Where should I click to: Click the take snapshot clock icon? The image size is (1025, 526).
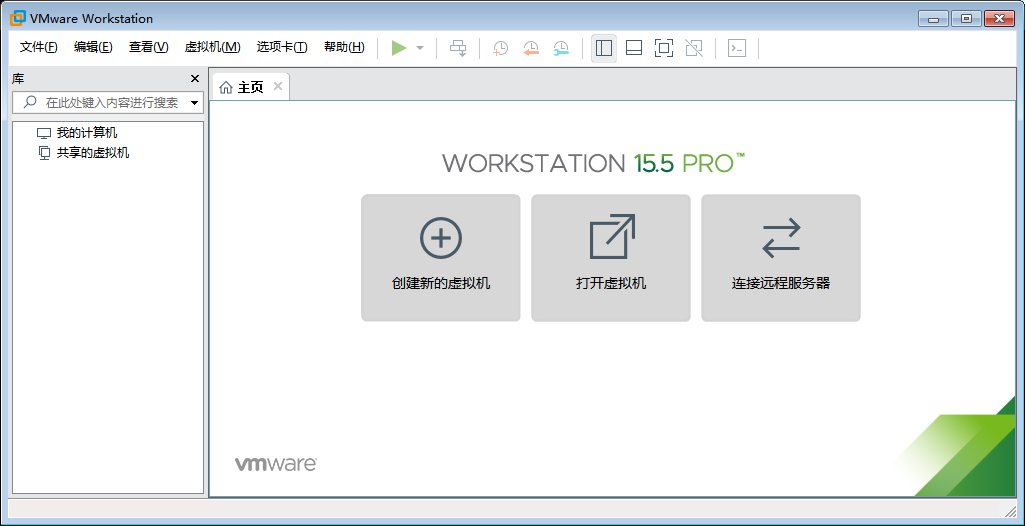501,48
